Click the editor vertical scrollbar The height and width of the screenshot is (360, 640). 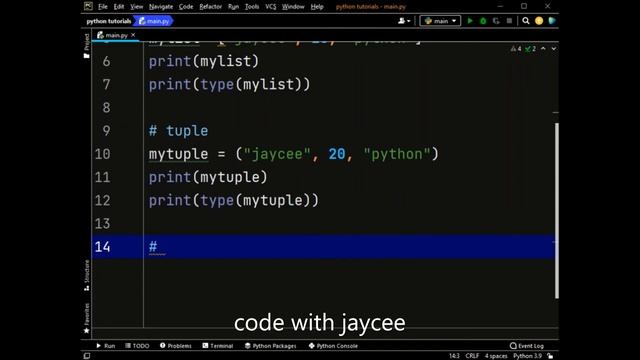click(556, 210)
